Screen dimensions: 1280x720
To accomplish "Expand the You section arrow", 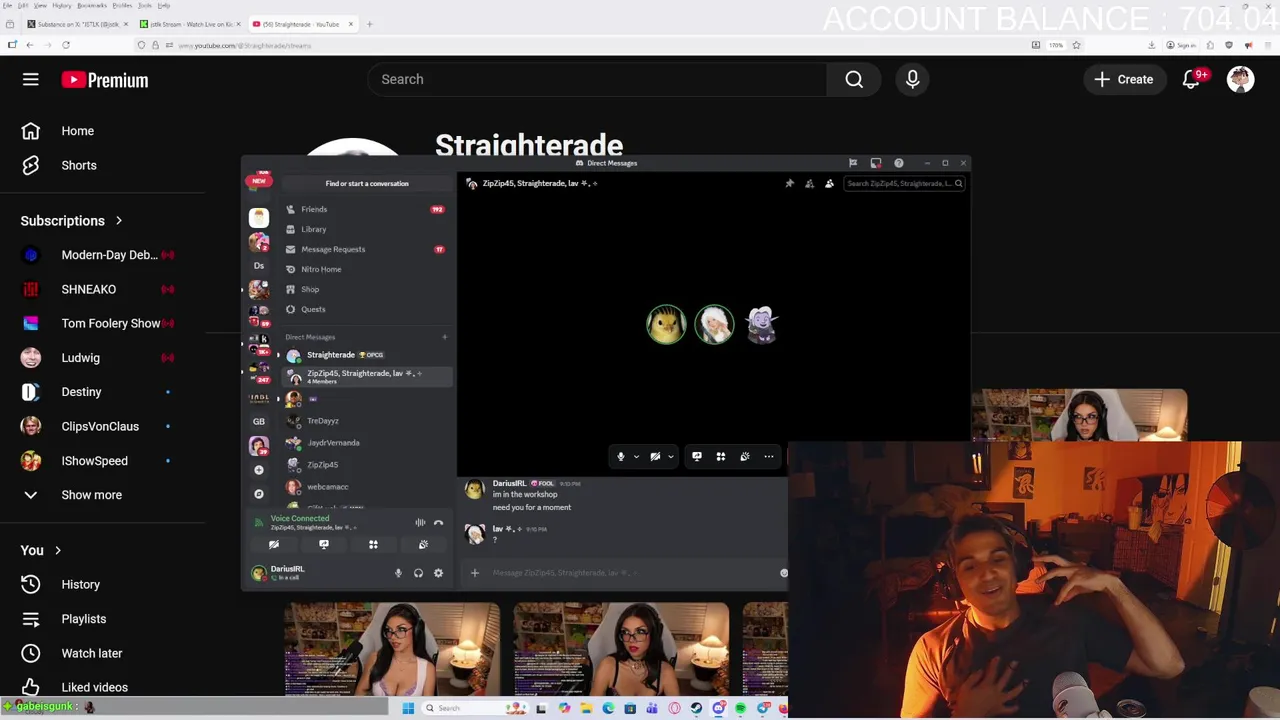I will coord(58,550).
